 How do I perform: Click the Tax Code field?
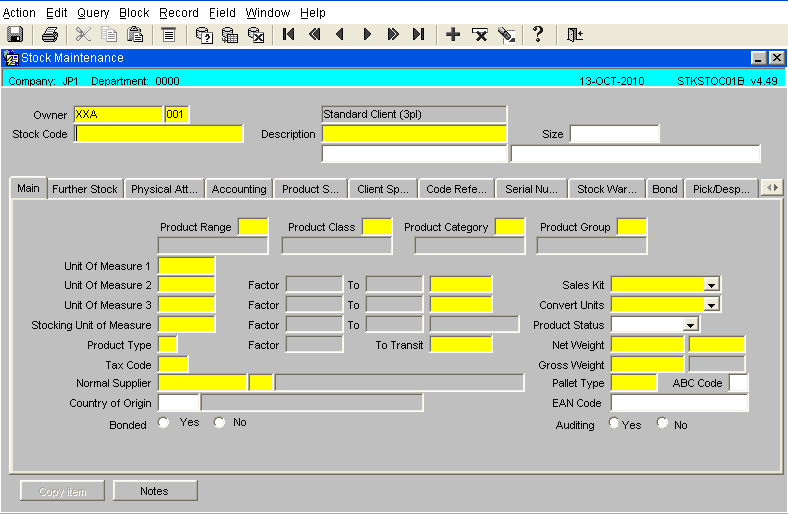(173, 364)
